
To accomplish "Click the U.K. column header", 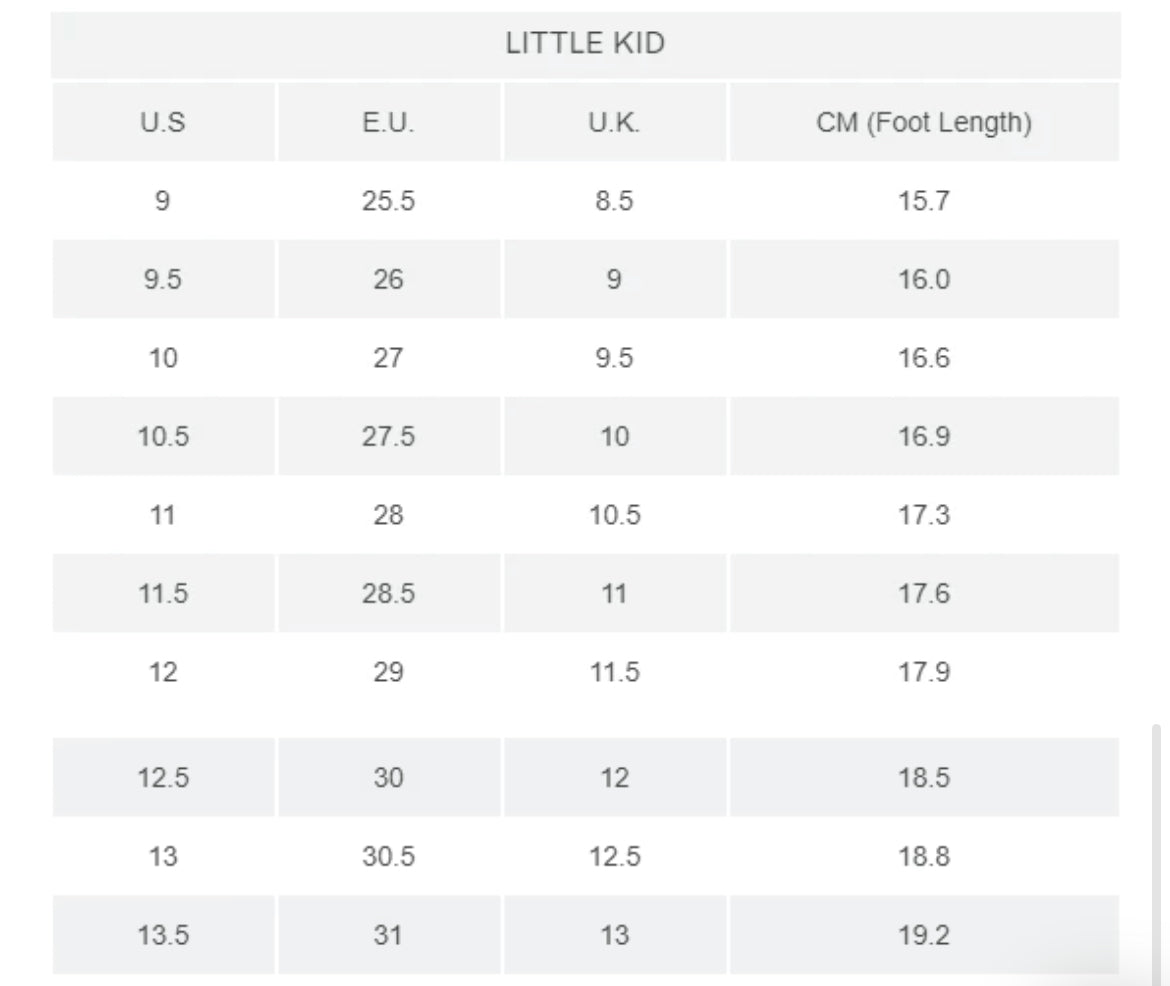I will 614,123.
